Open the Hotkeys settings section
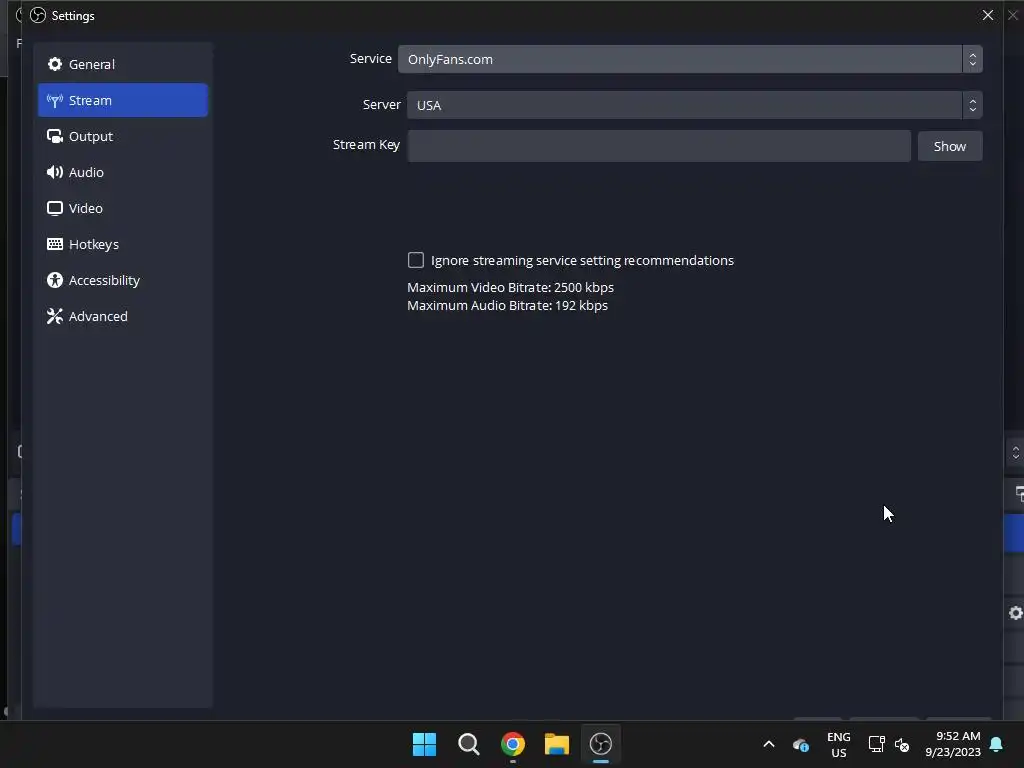1024x768 pixels. point(123,244)
